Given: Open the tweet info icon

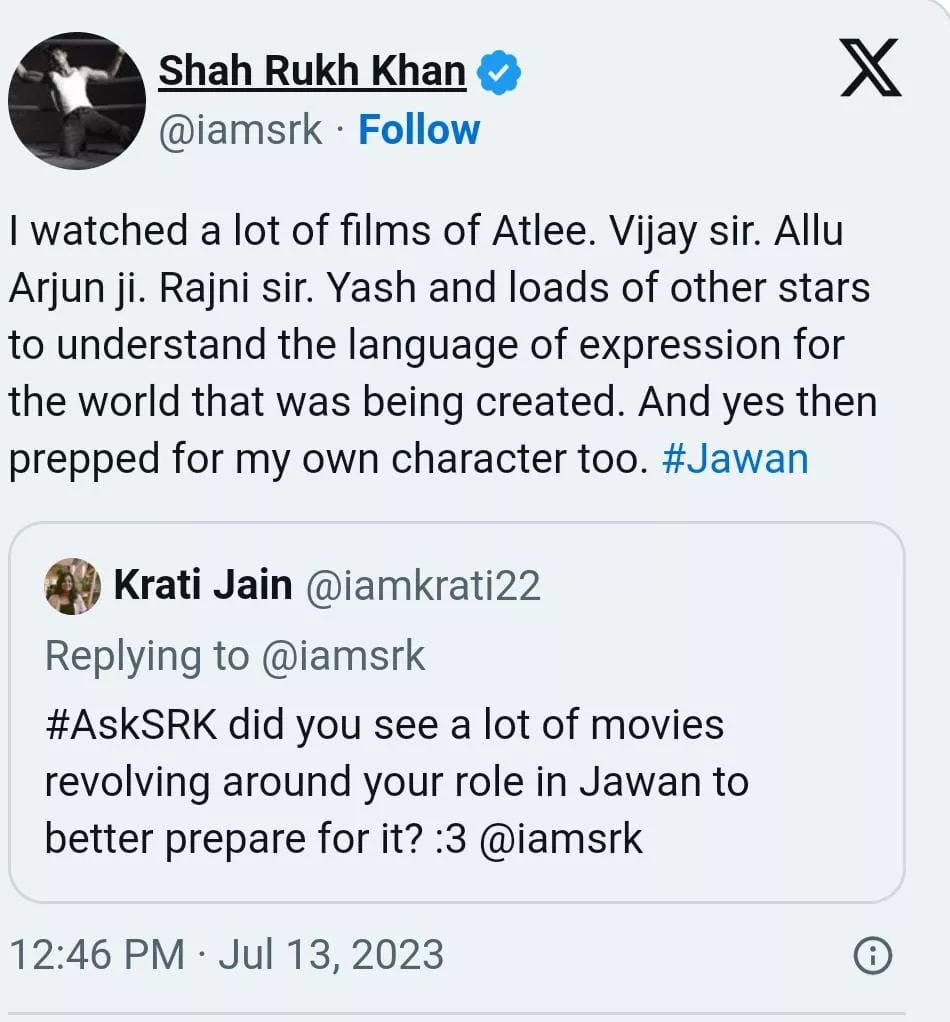Looking at the screenshot, I should 872,956.
